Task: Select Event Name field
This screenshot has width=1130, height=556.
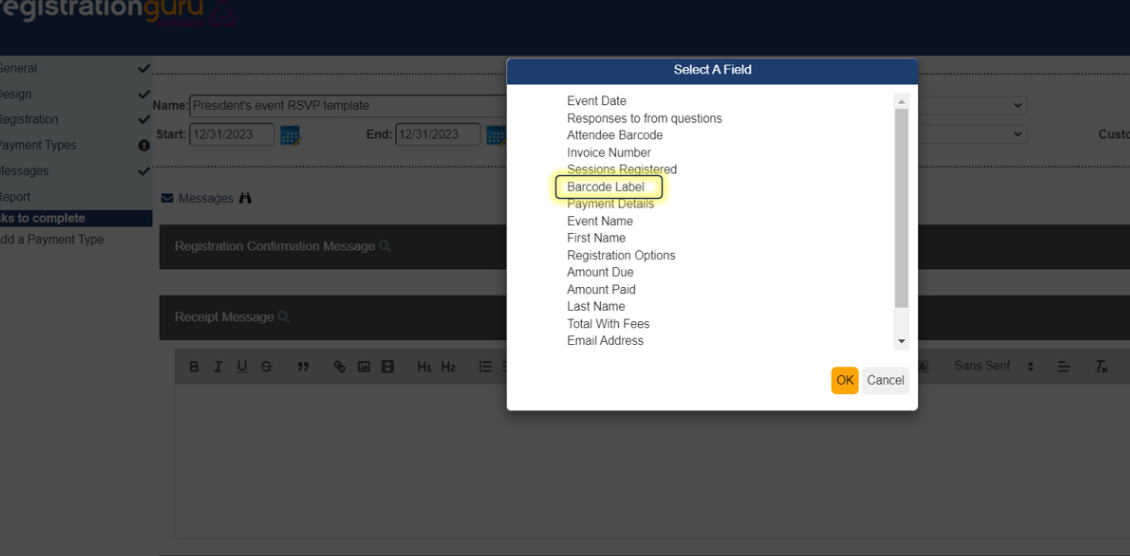Action: click(600, 221)
